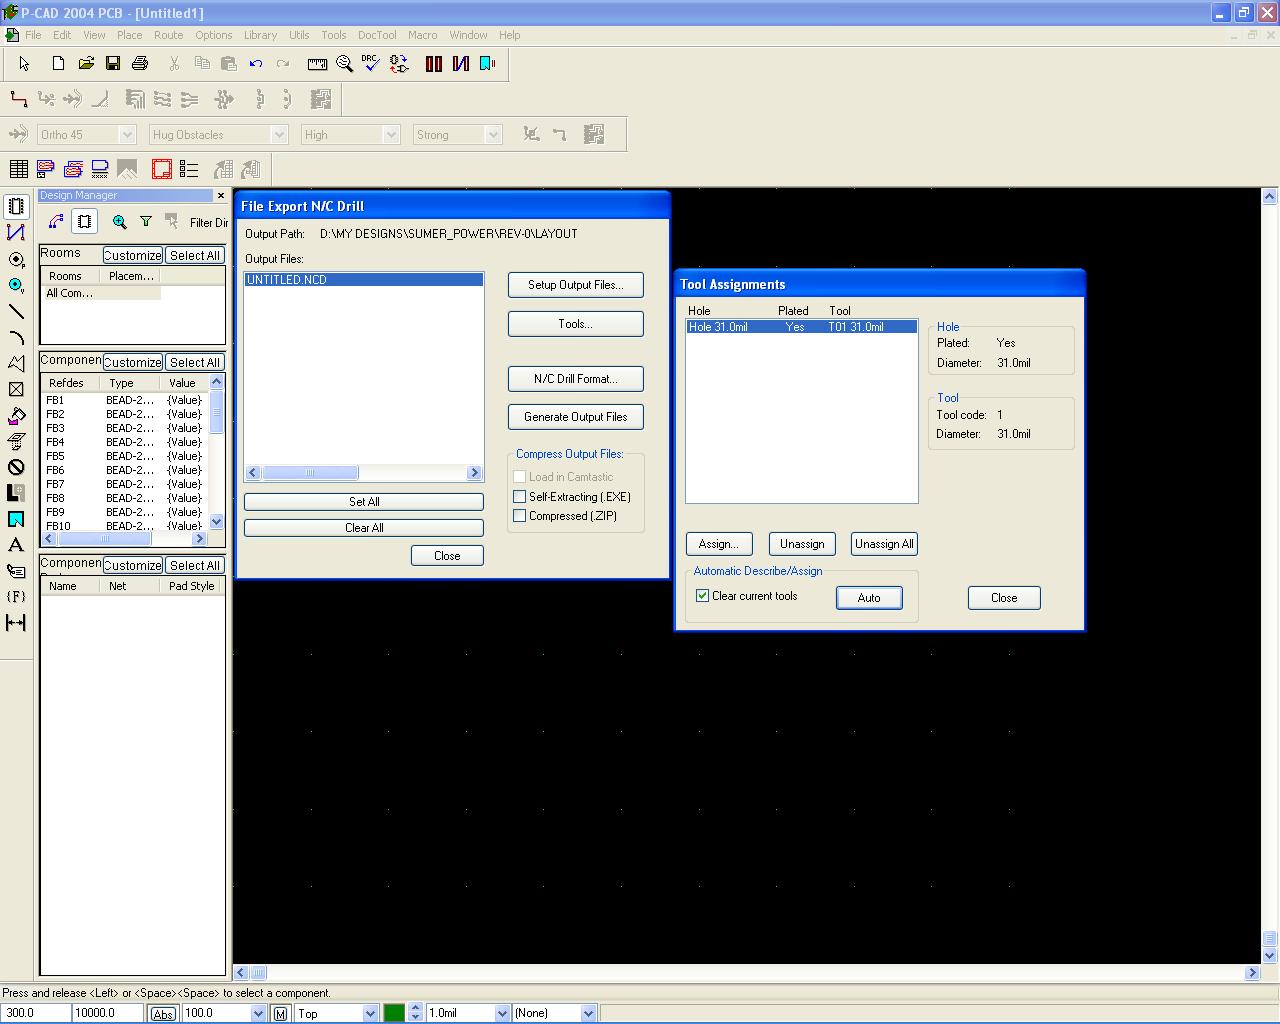Viewport: 1280px width, 1024px height.
Task: Click the Output Files horizontal scrollbar thumb
Action: point(310,473)
